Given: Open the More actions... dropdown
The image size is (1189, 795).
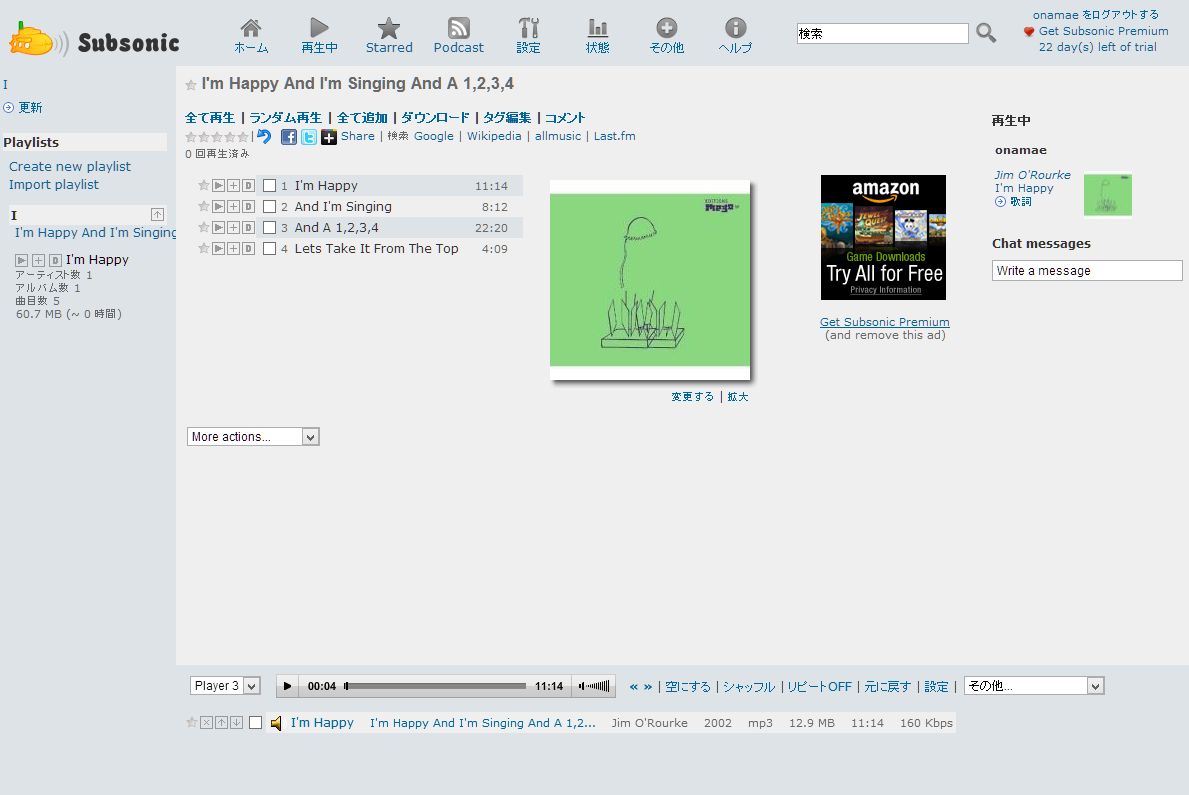Looking at the screenshot, I should (253, 437).
